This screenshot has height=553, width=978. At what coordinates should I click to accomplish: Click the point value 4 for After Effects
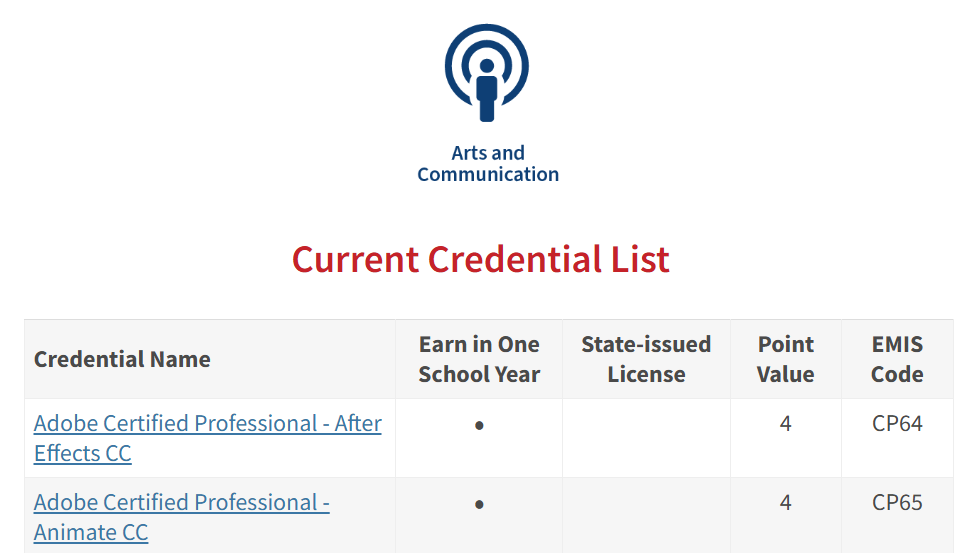tap(785, 424)
